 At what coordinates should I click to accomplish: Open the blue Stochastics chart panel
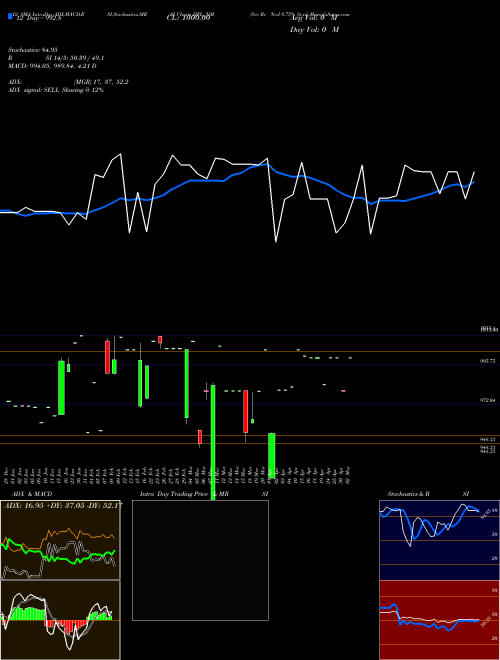[439, 540]
